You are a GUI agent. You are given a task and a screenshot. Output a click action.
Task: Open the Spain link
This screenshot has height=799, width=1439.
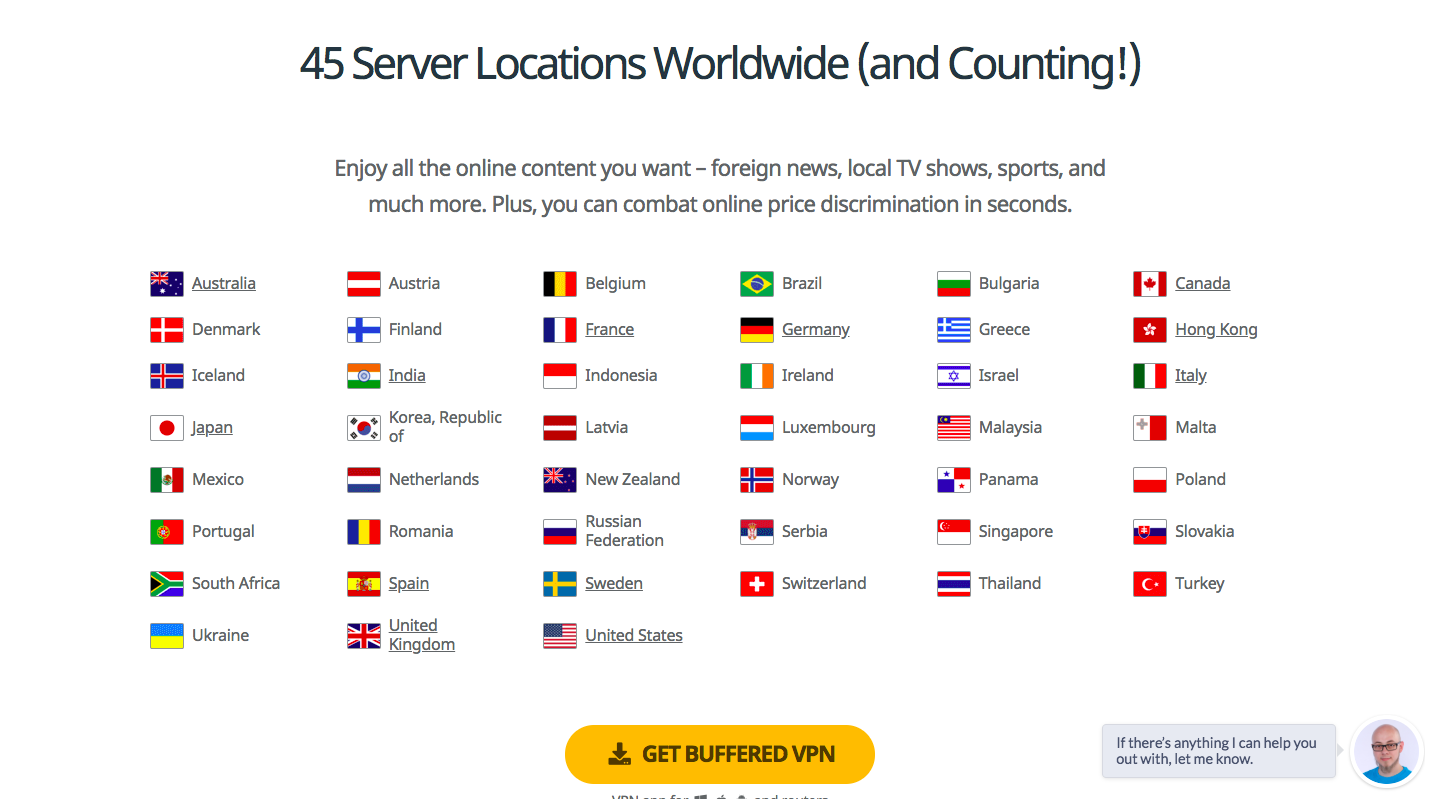tap(409, 584)
